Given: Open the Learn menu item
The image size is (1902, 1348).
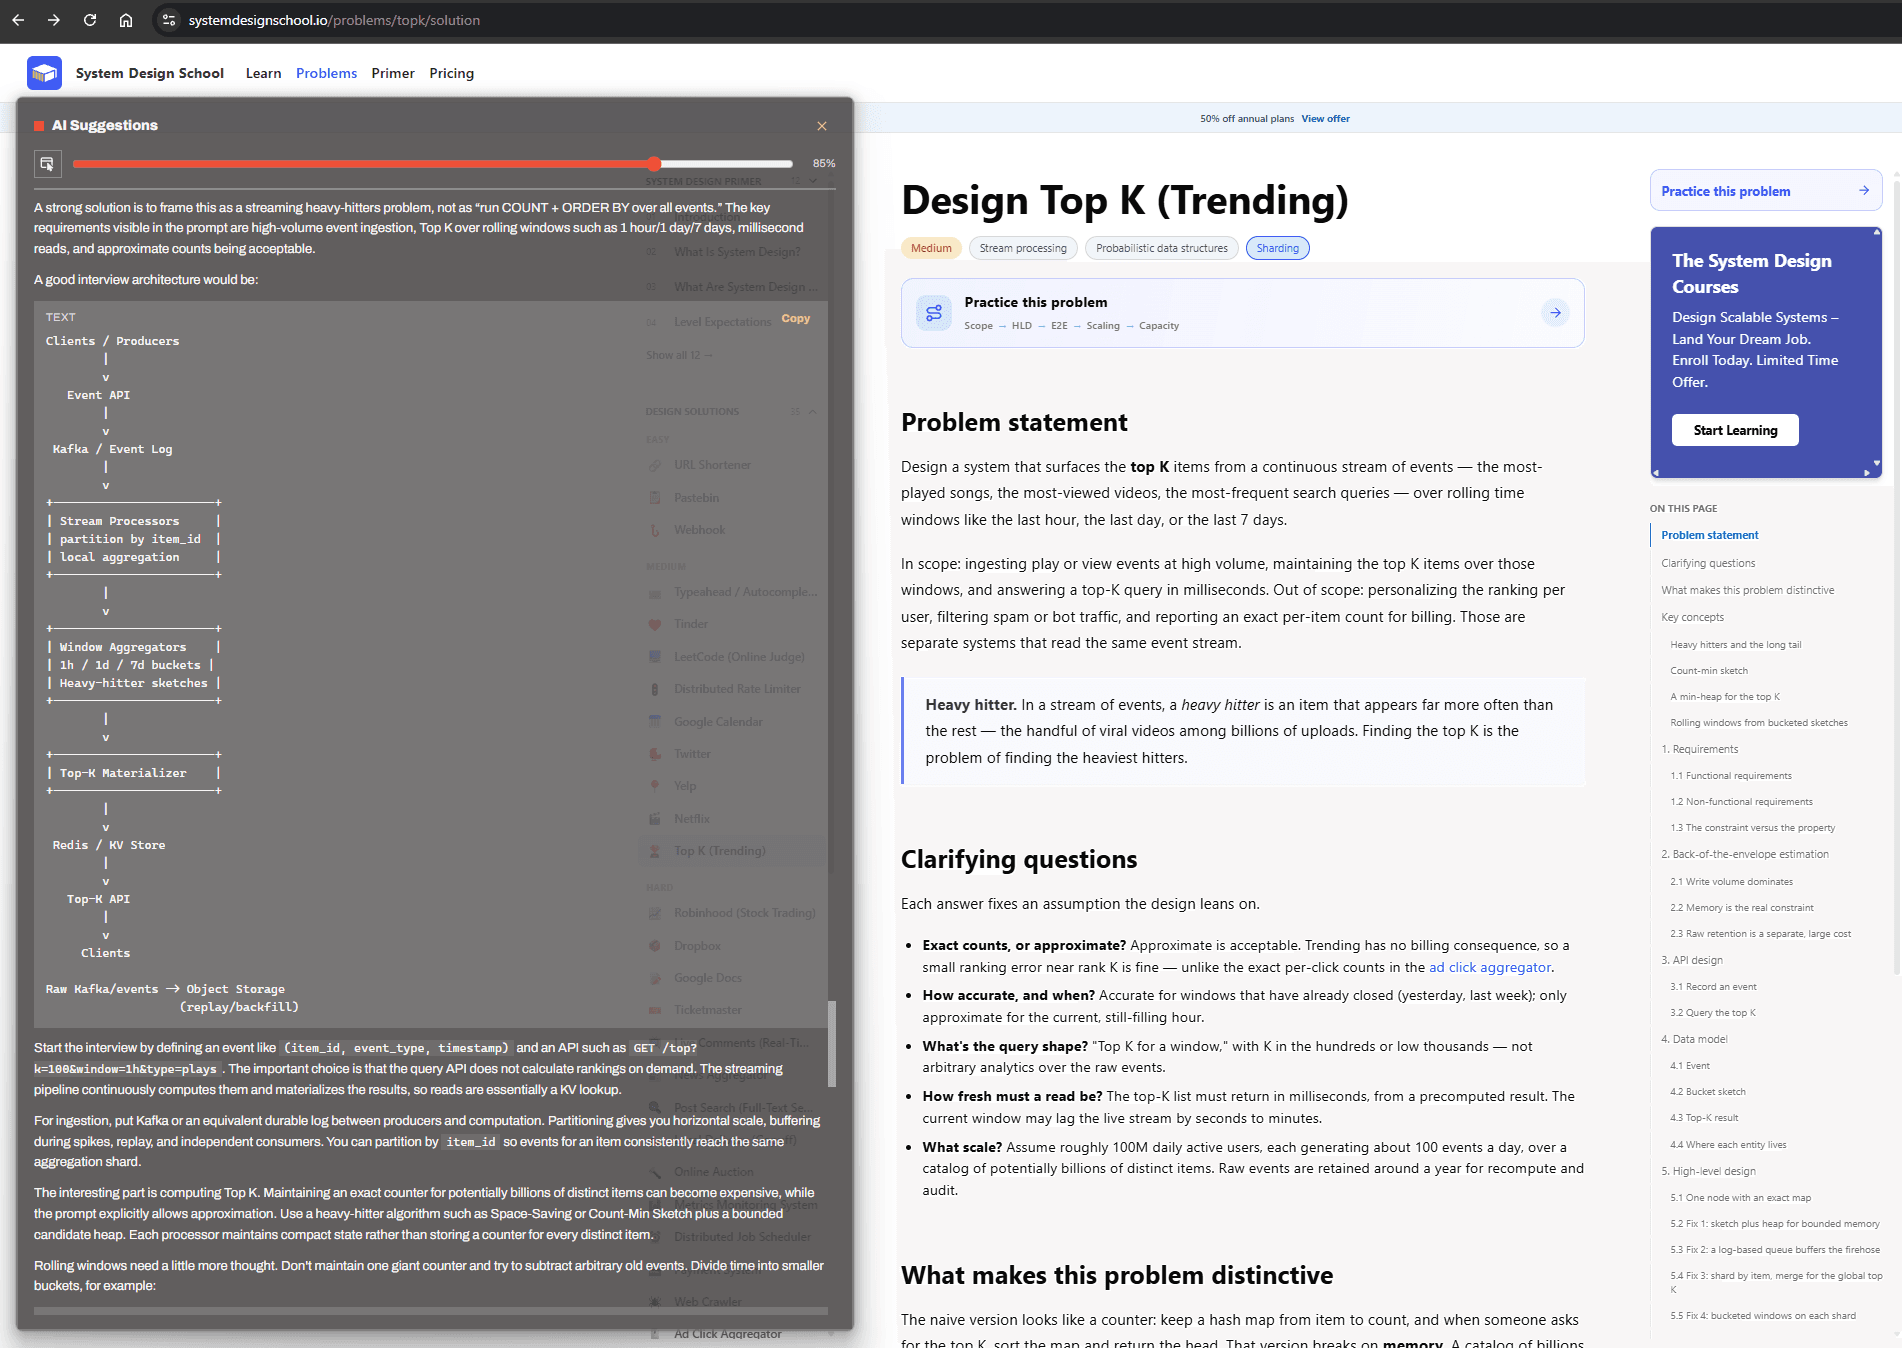Looking at the screenshot, I should tap(264, 73).
